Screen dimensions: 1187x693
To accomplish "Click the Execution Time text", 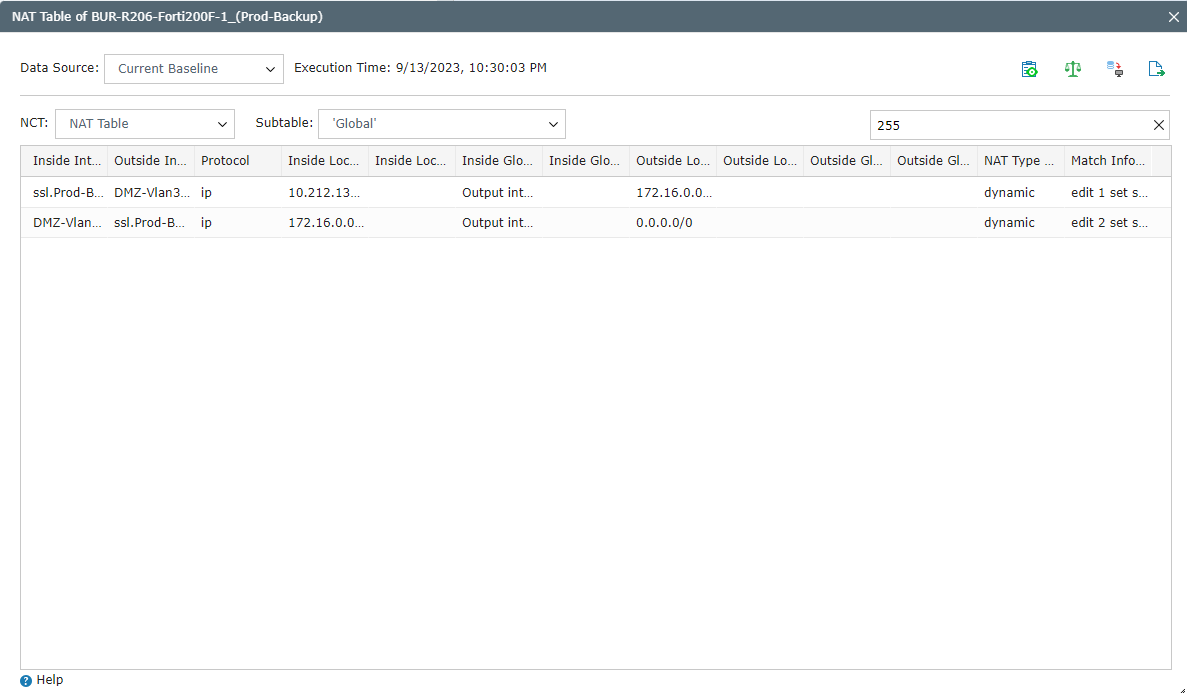I will coord(420,68).
